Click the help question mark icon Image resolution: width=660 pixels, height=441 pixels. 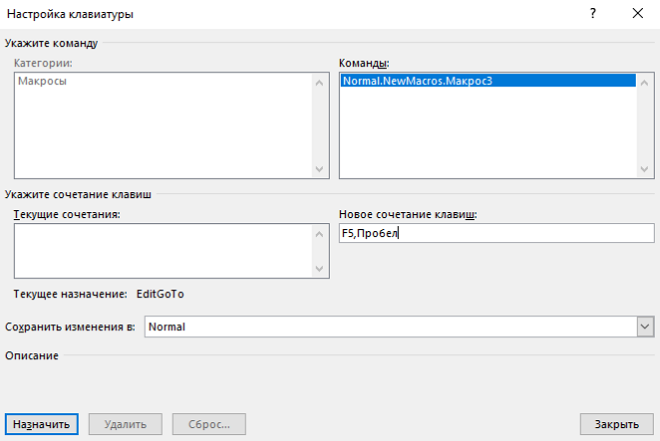click(x=593, y=13)
